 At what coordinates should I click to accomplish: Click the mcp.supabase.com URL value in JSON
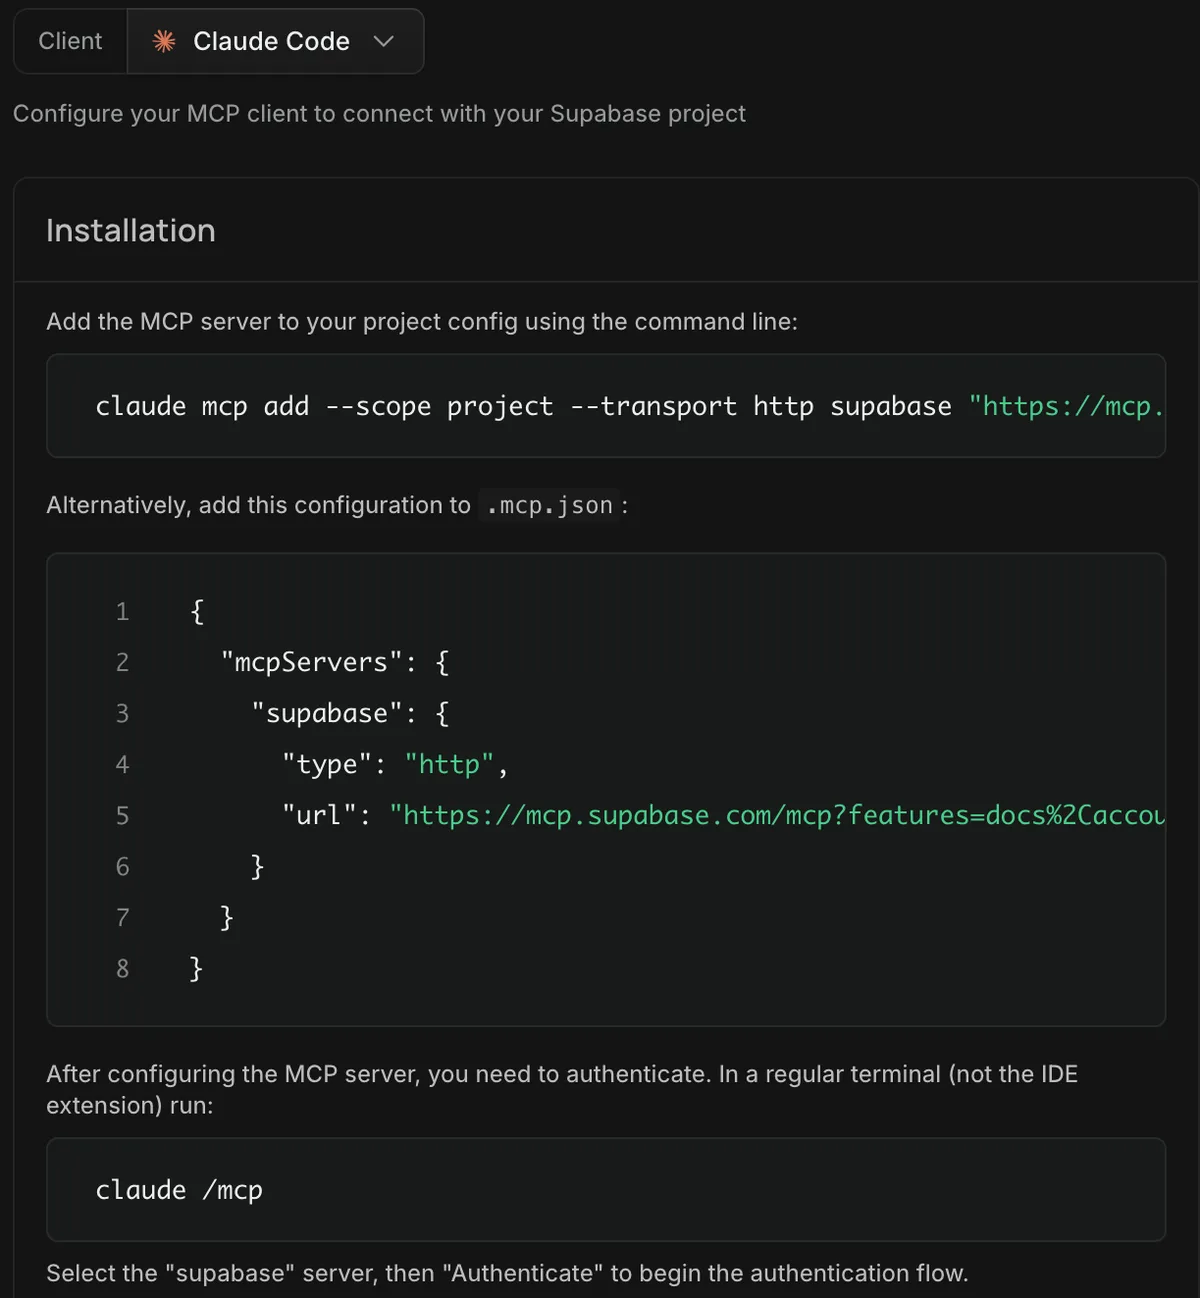click(x=777, y=815)
